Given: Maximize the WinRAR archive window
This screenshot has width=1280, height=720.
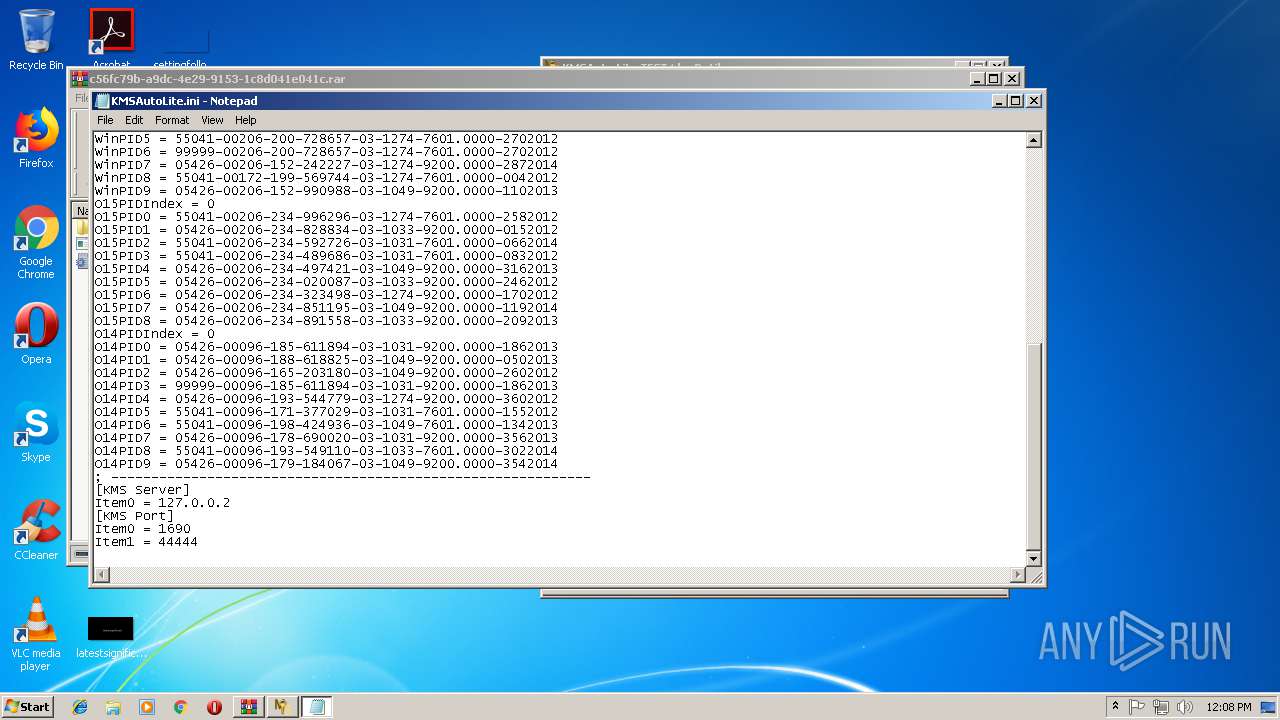Looking at the screenshot, I should click(x=994, y=79).
